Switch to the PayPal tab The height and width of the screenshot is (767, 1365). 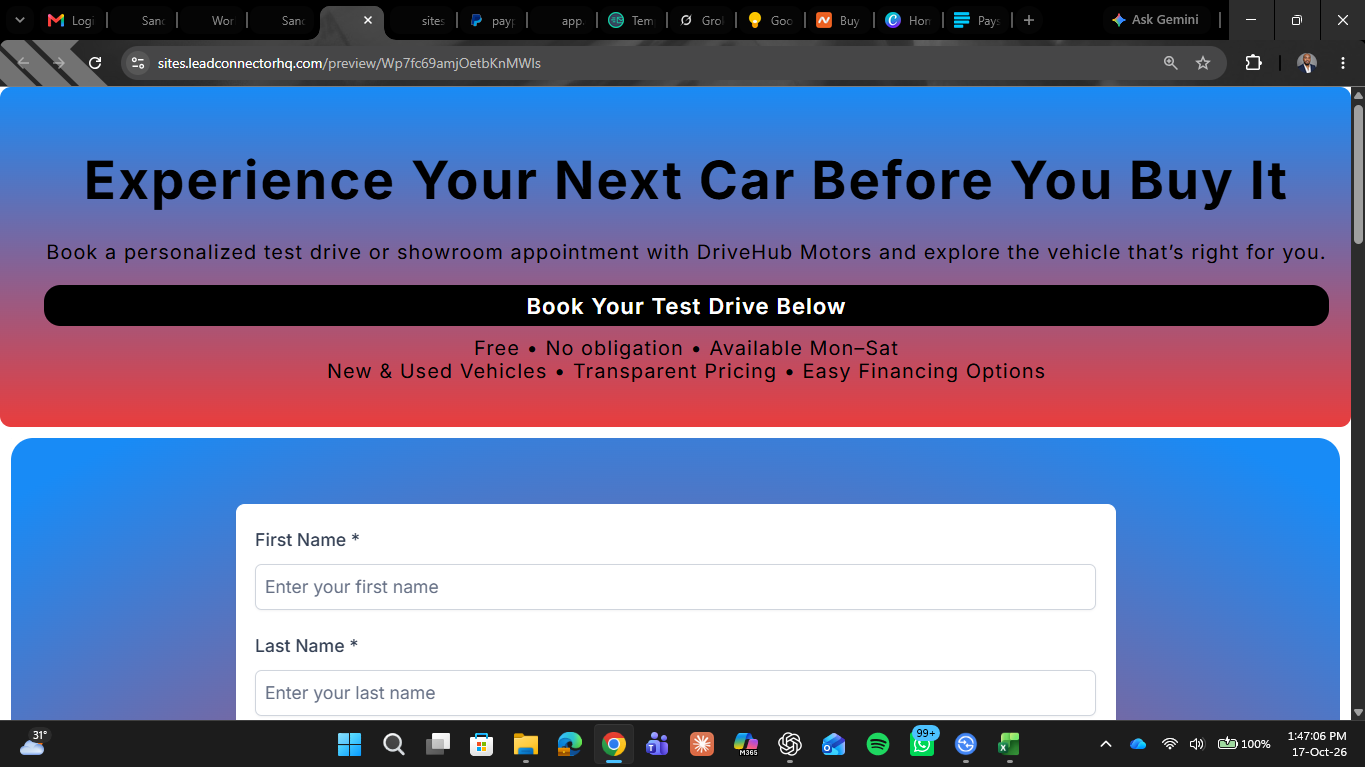click(492, 20)
